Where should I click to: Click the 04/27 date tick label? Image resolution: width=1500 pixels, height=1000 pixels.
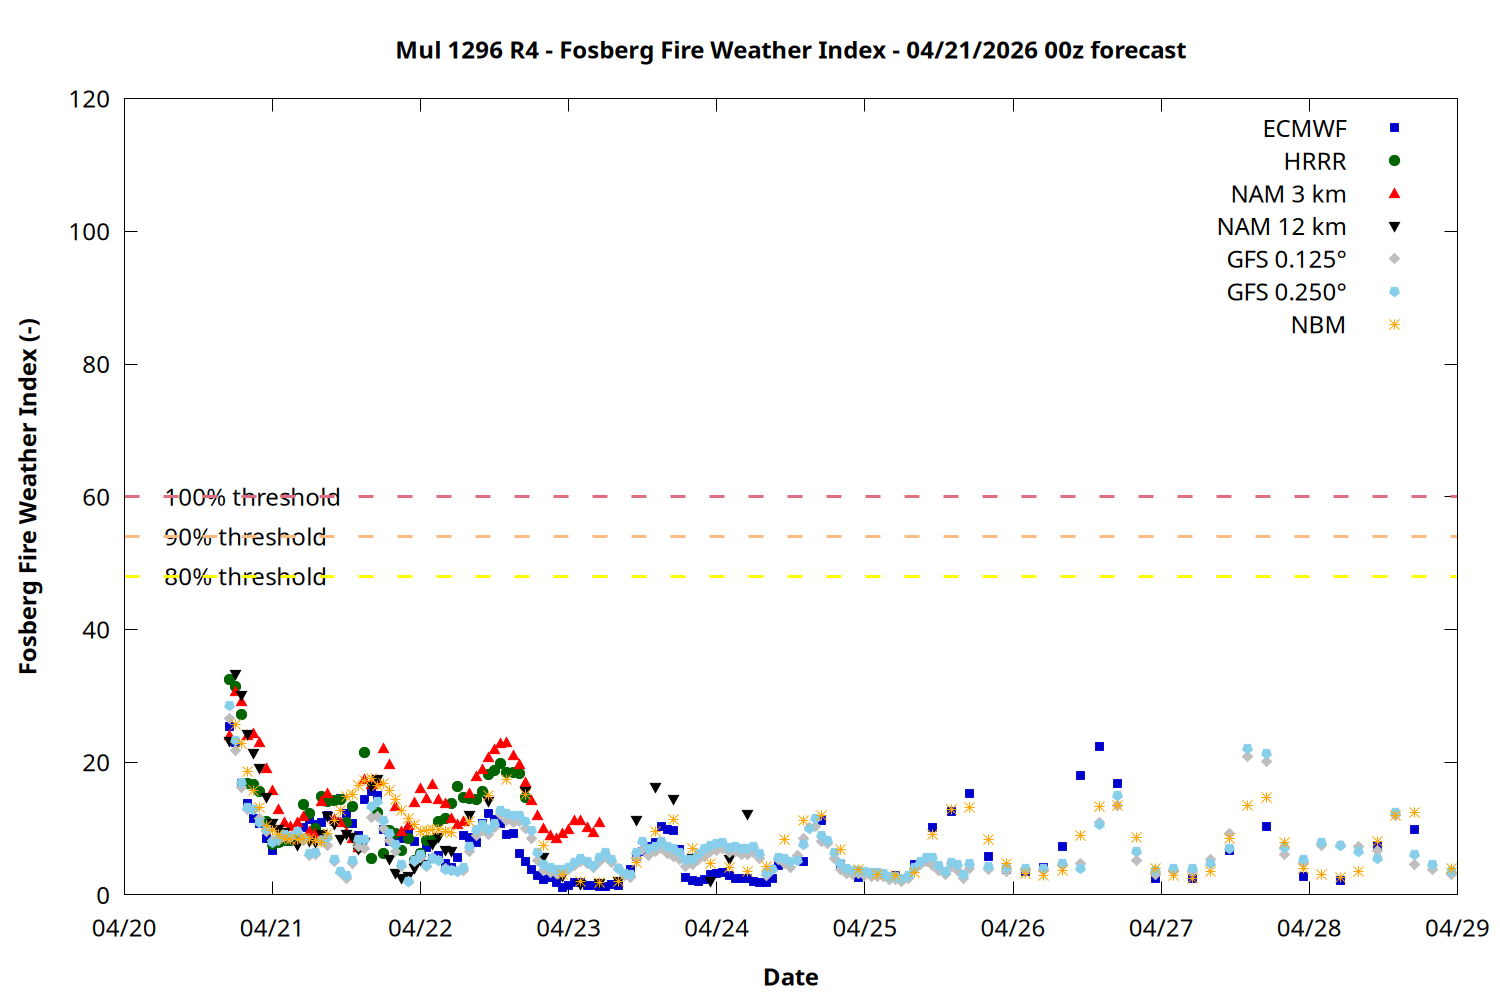(1160, 928)
